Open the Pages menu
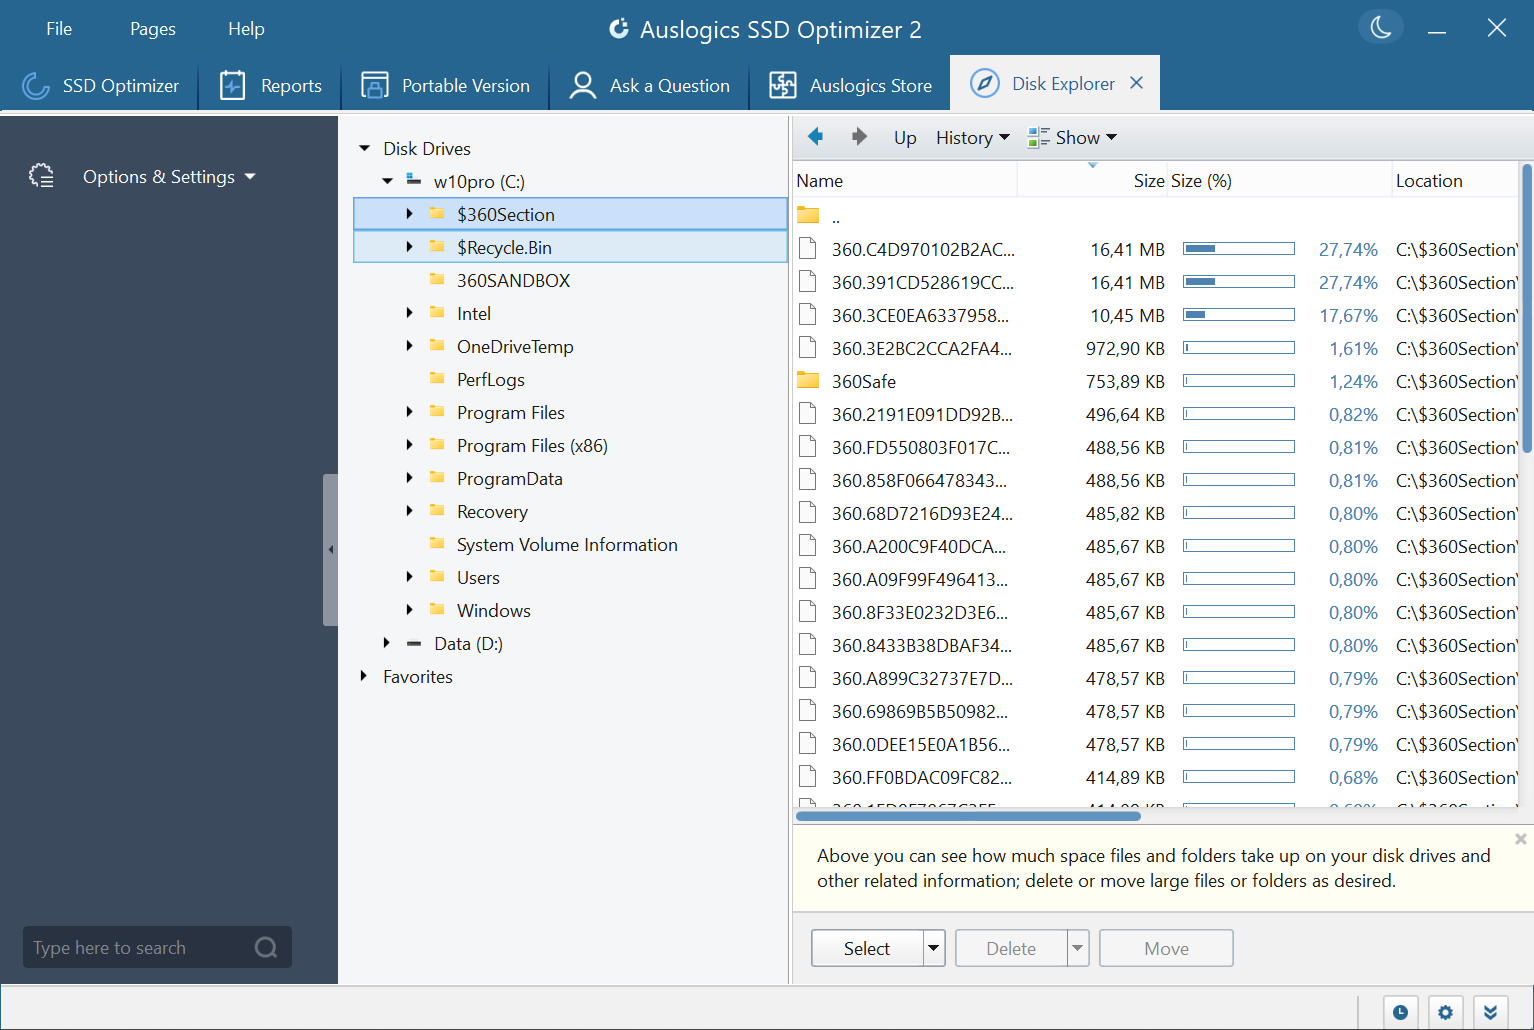The image size is (1534, 1030). click(x=152, y=29)
